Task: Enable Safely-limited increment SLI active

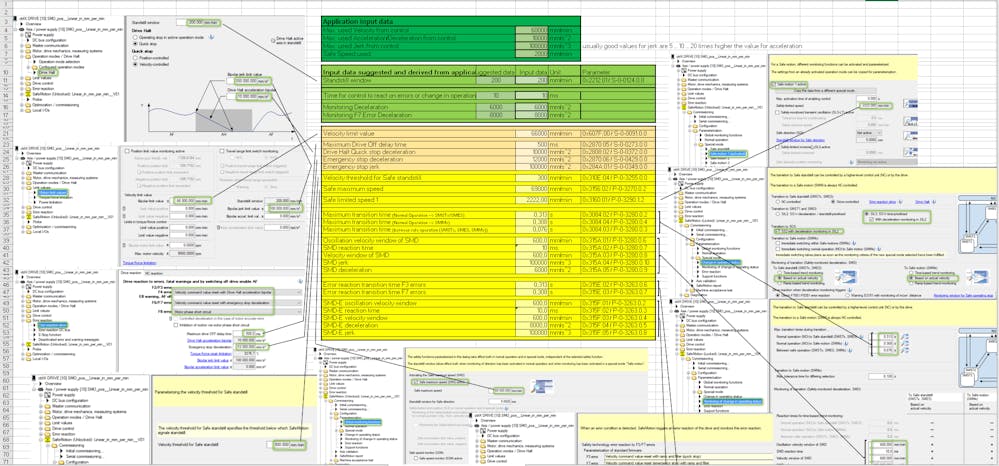Action: (777, 147)
